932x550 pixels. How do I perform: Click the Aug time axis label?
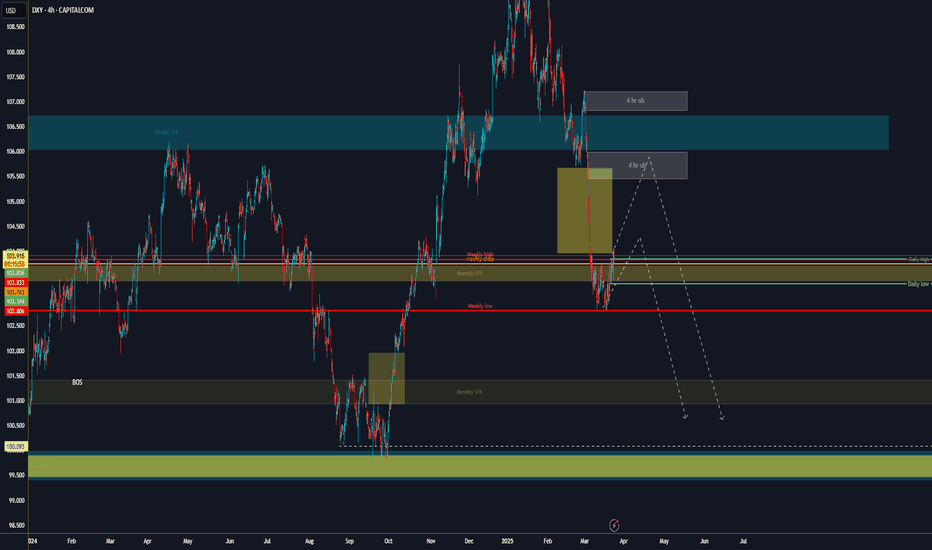(309, 541)
